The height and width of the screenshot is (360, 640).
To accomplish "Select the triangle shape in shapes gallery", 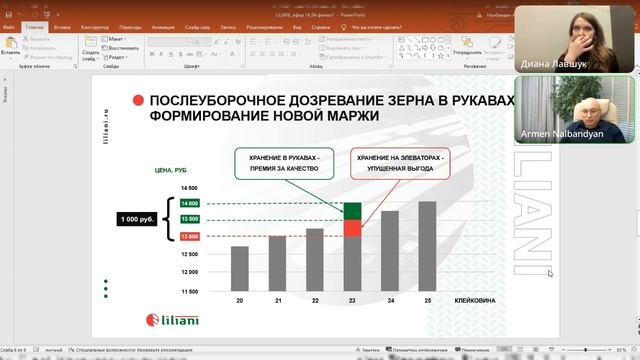I will tap(402, 48).
